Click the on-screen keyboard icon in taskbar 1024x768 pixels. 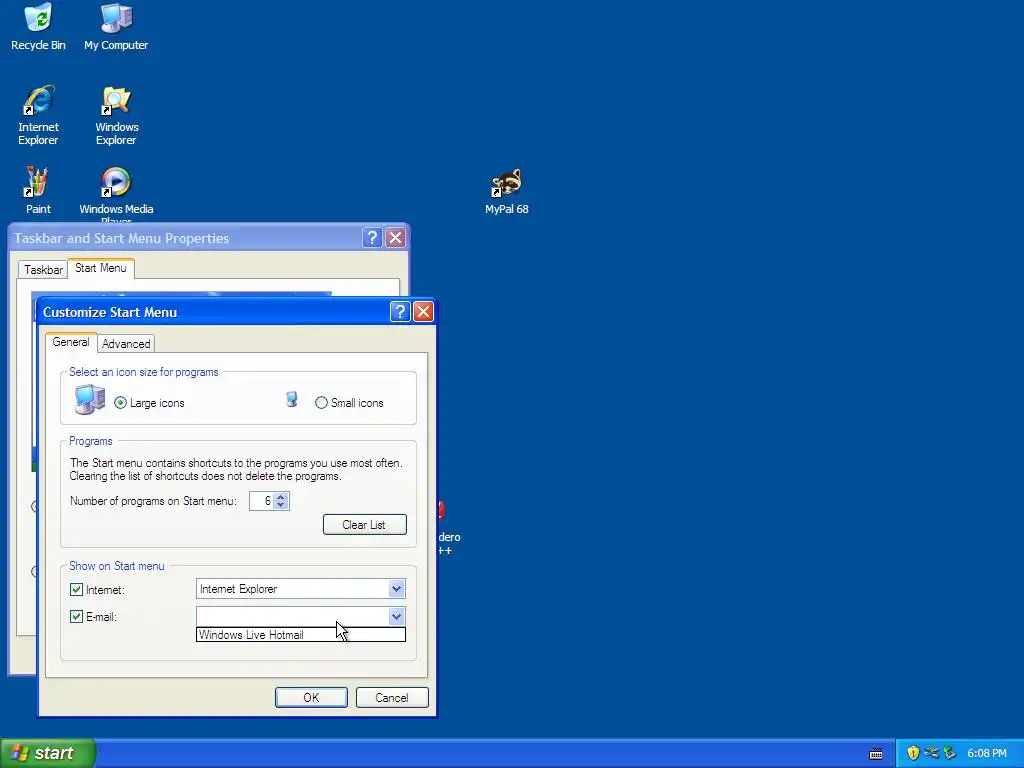pyautogui.click(x=876, y=754)
